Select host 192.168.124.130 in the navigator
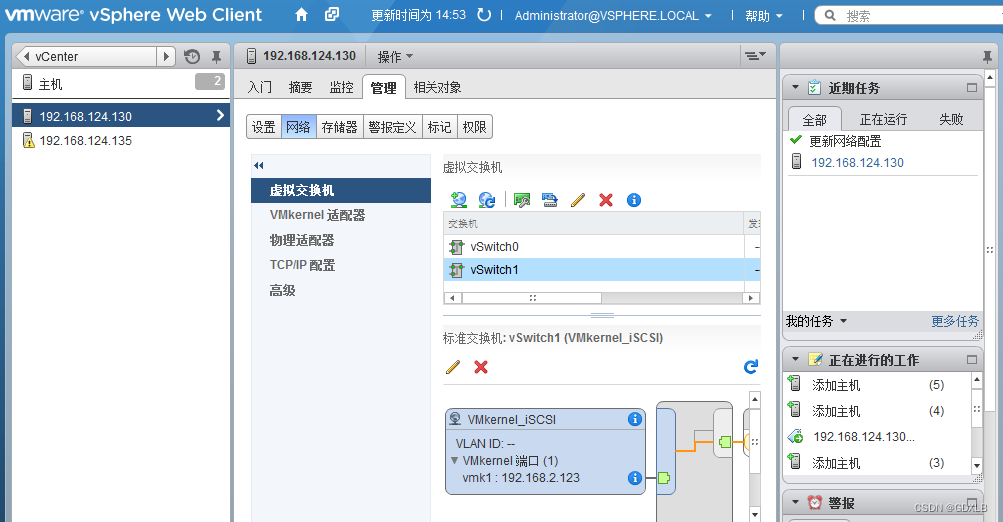 point(121,116)
